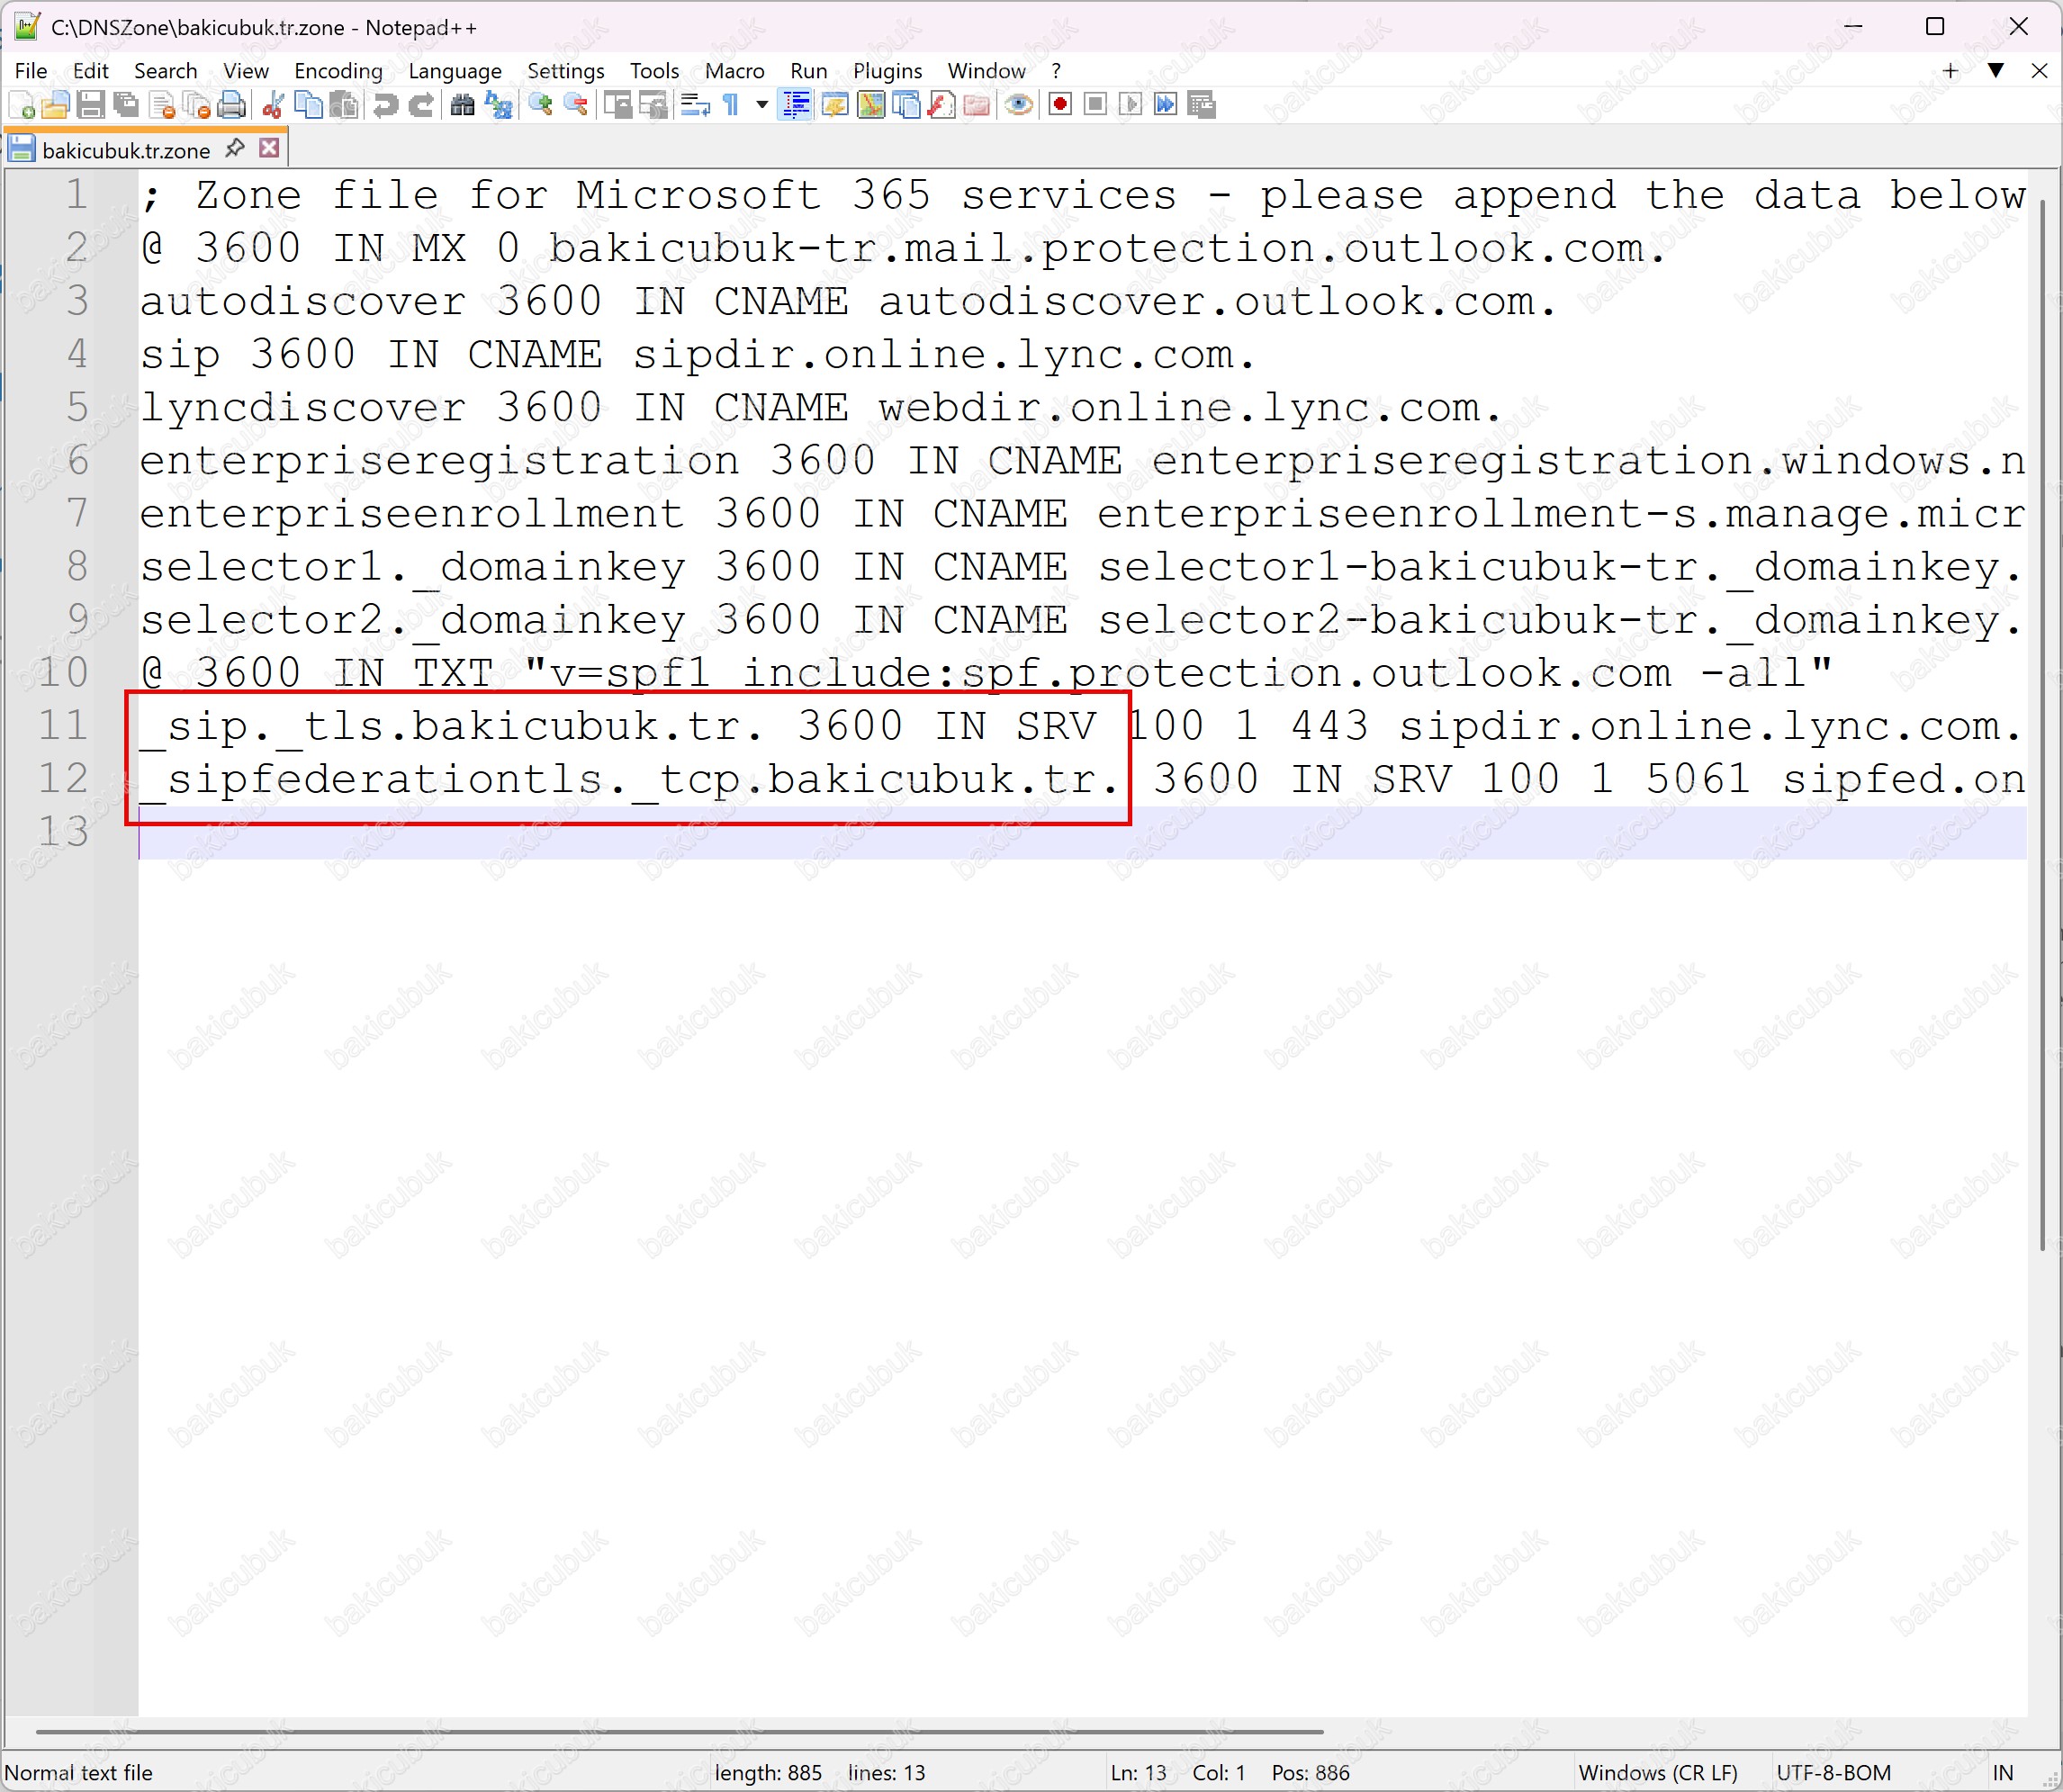Click the Print toolbar icon
The image size is (2063, 1792).
[x=231, y=105]
